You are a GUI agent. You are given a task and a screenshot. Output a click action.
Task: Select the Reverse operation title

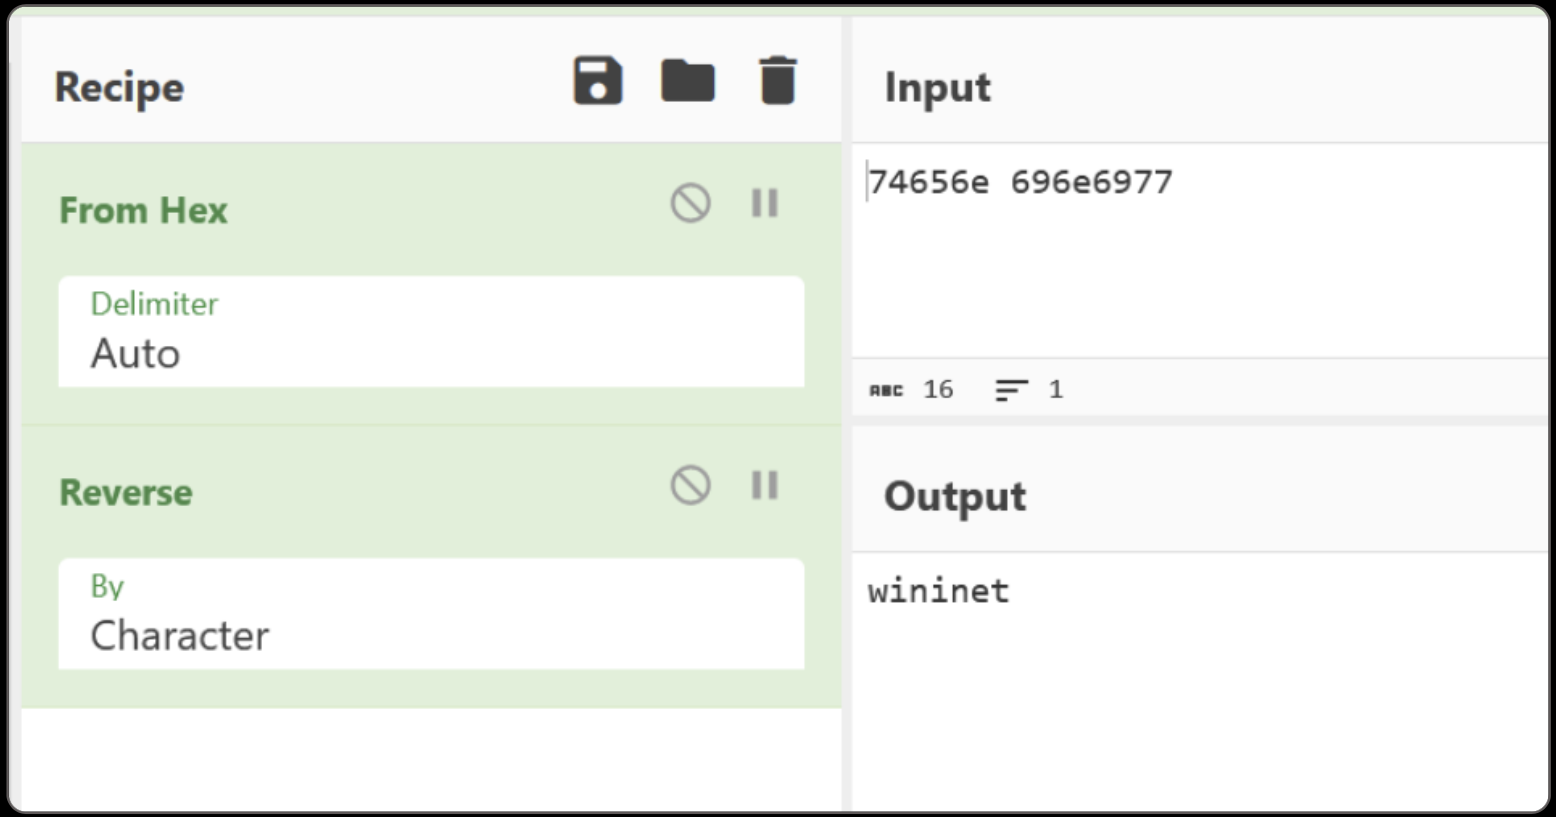[x=126, y=493]
